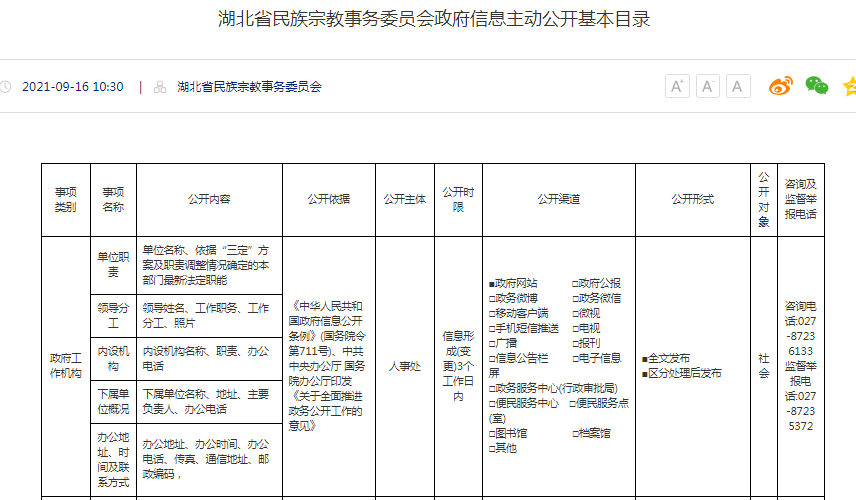Viewport: 856px width, 500px height.
Task: Click the publish date 2021-09-16 10:30
Action: click(x=72, y=87)
